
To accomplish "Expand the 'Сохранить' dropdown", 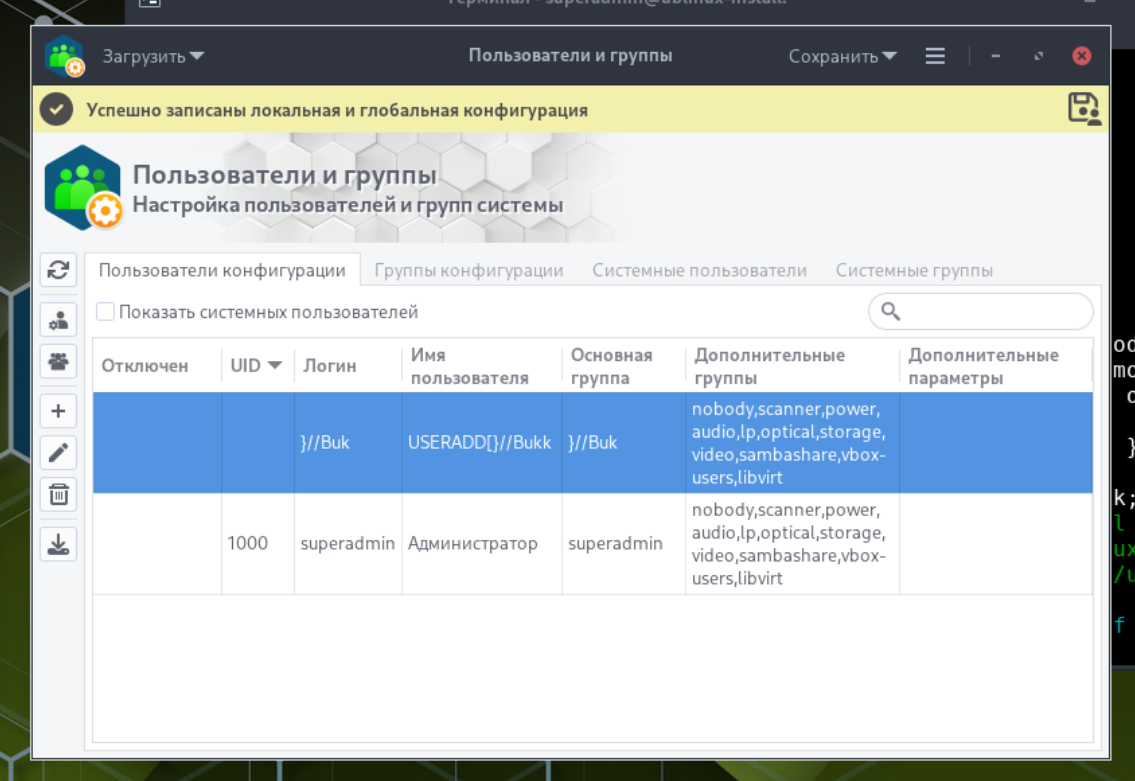I will tap(842, 56).
